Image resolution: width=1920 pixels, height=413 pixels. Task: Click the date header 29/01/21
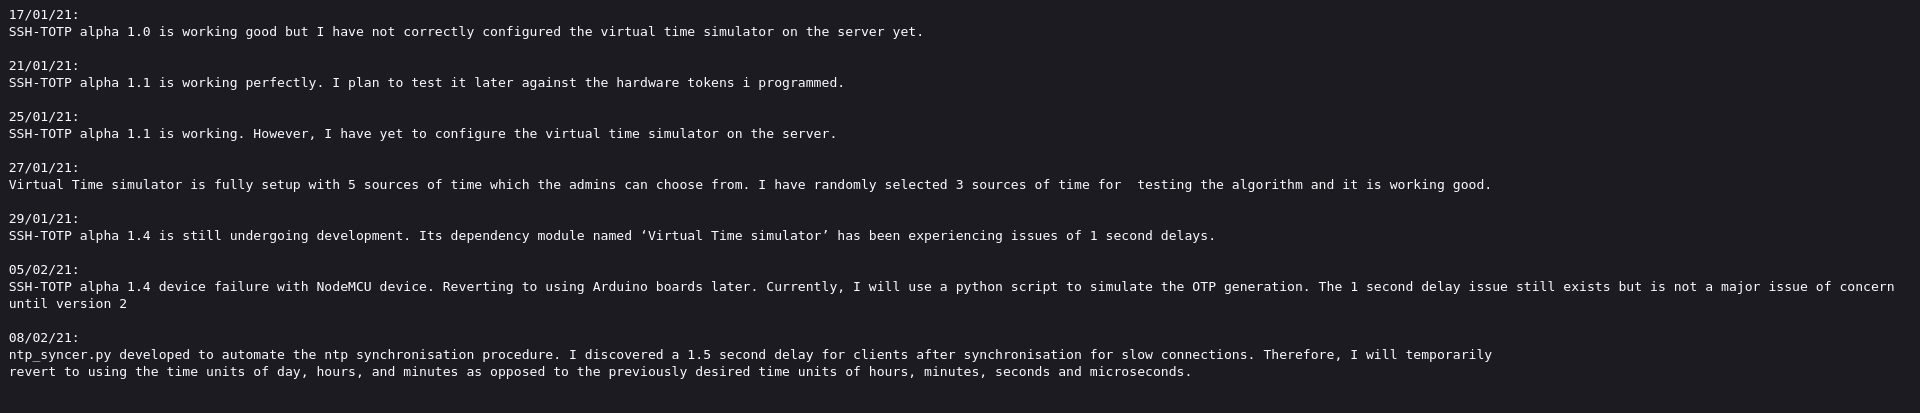coord(43,219)
